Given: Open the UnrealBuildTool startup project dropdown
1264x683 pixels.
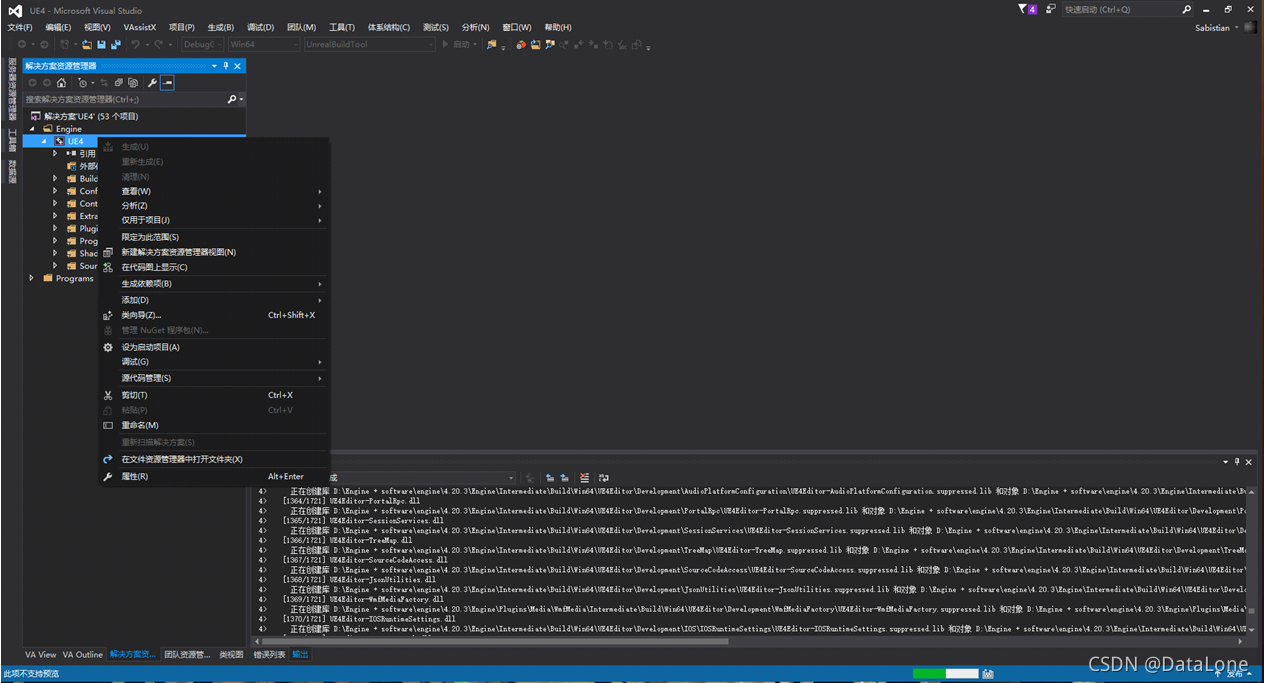Looking at the screenshot, I should pyautogui.click(x=369, y=44).
